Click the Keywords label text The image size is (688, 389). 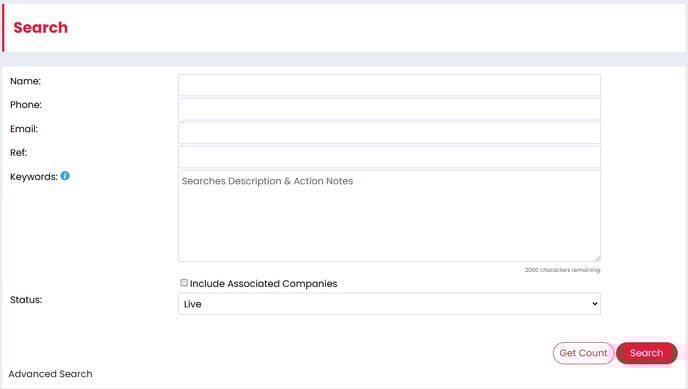[34, 177]
